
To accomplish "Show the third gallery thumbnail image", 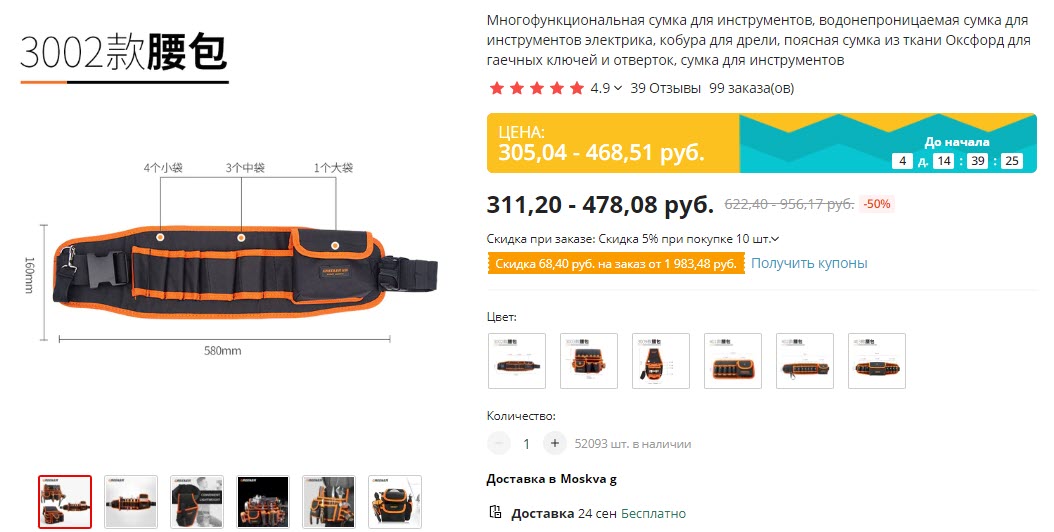I will [197, 502].
